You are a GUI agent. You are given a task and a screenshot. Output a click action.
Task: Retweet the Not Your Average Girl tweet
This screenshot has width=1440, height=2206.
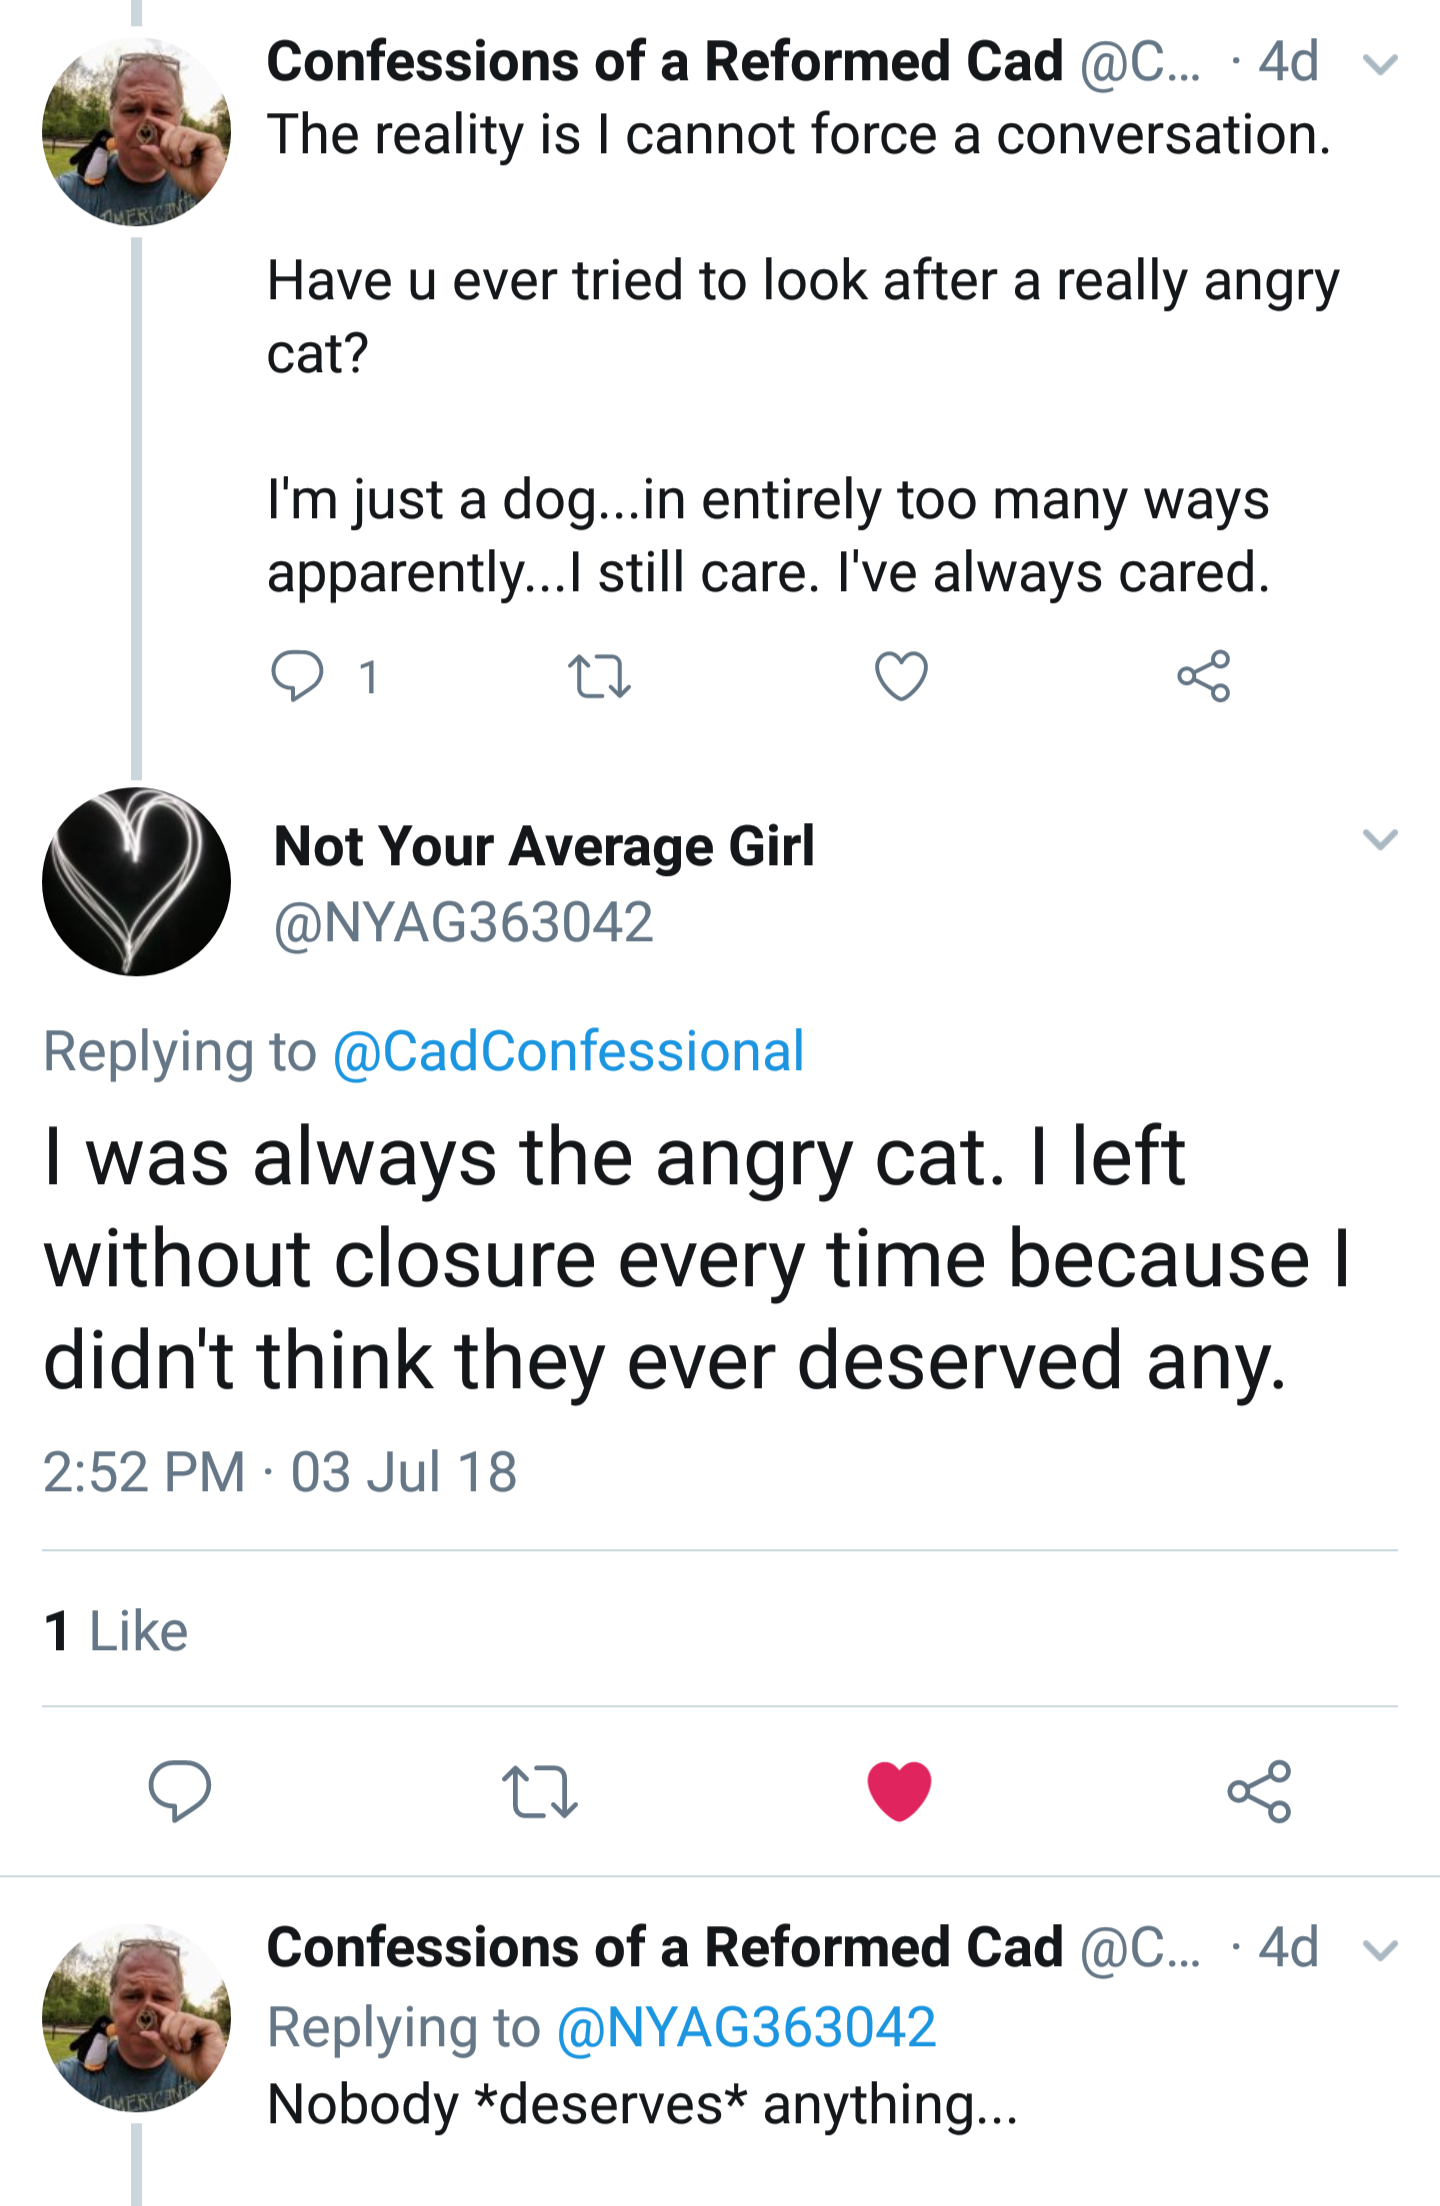[x=539, y=1790]
